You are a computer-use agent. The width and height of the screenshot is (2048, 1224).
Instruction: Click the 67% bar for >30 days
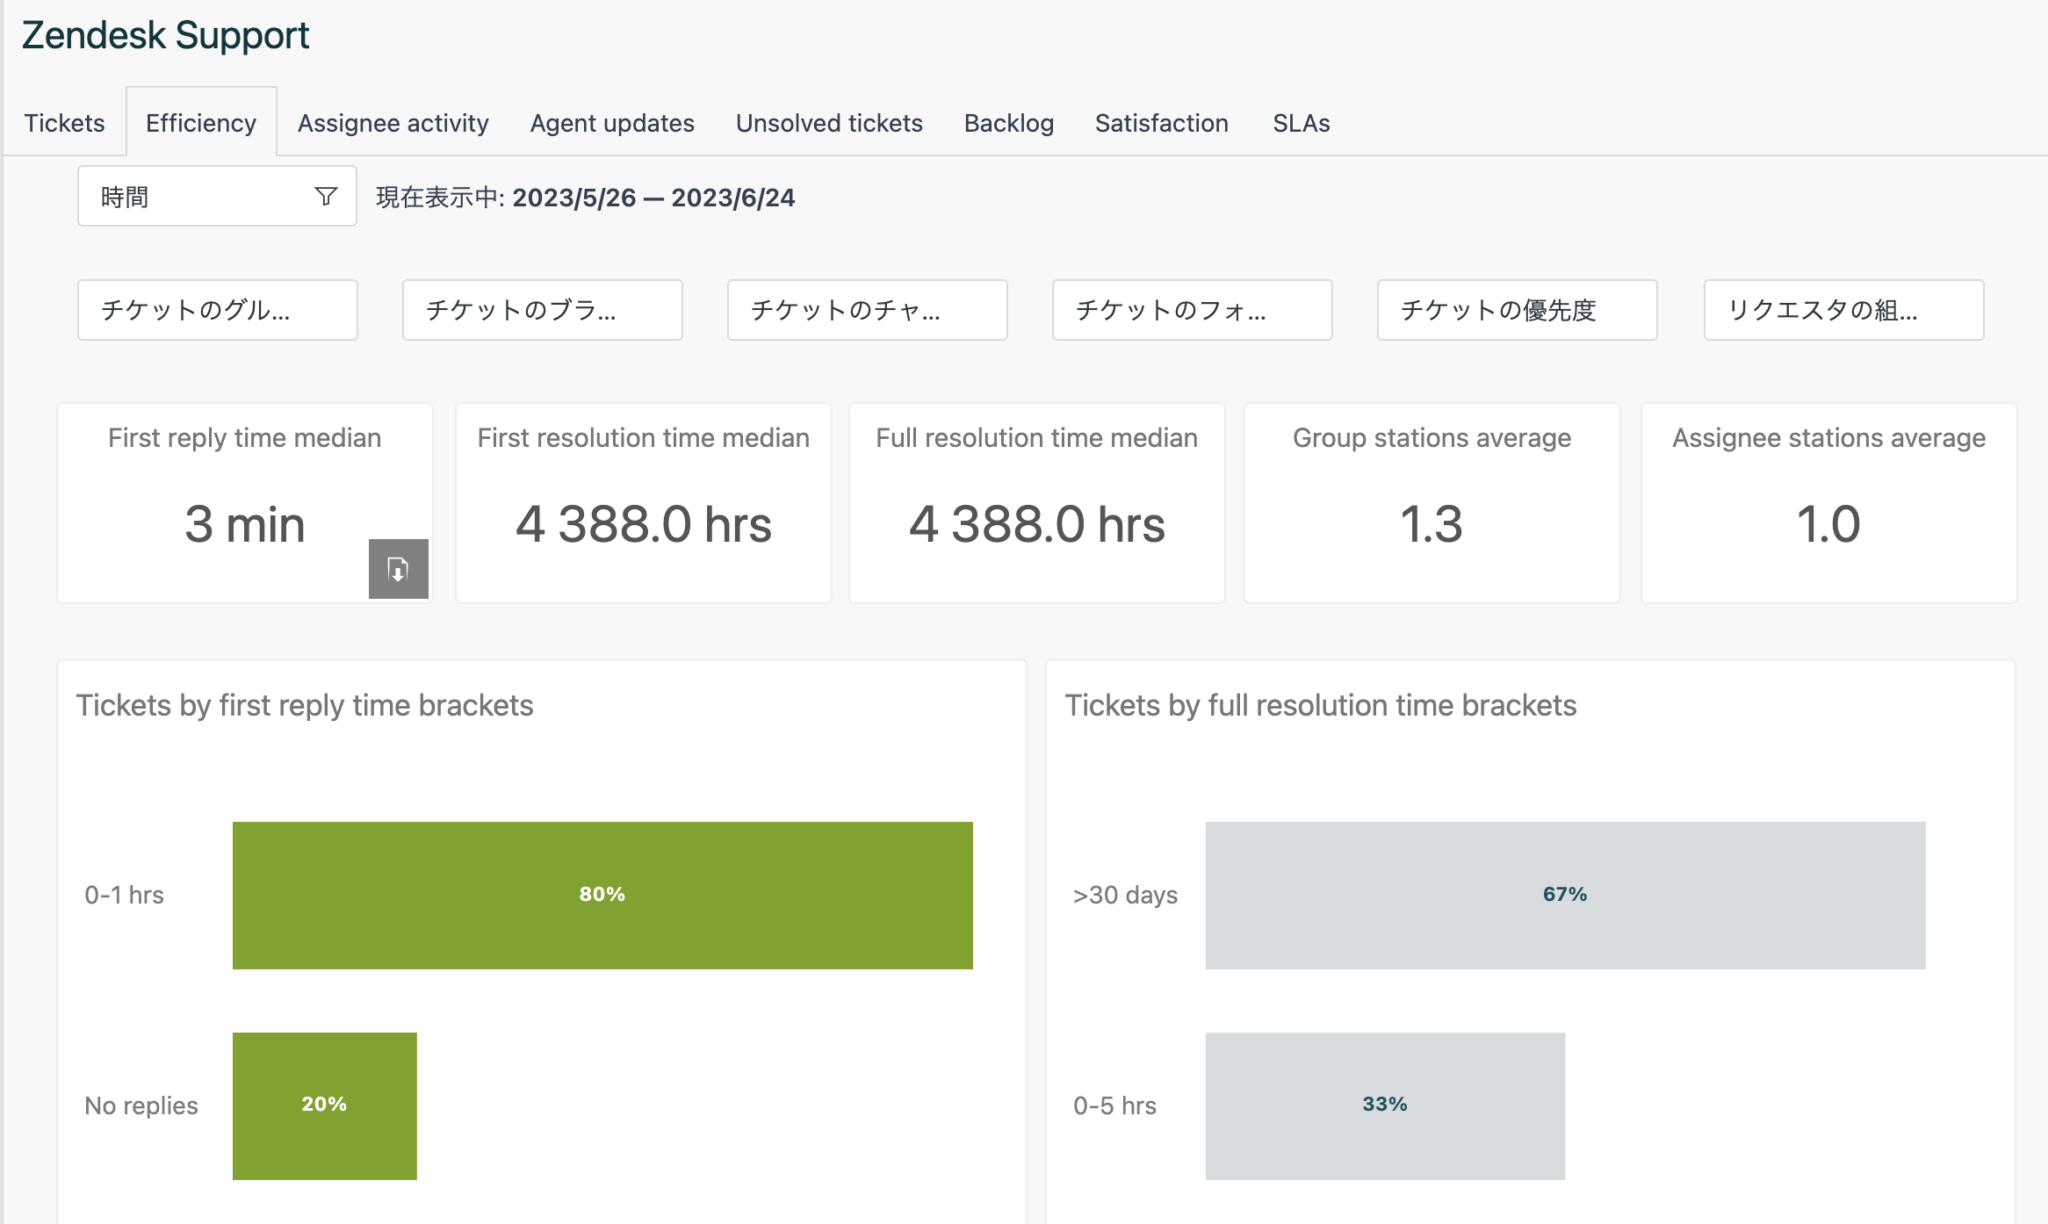pos(1565,894)
